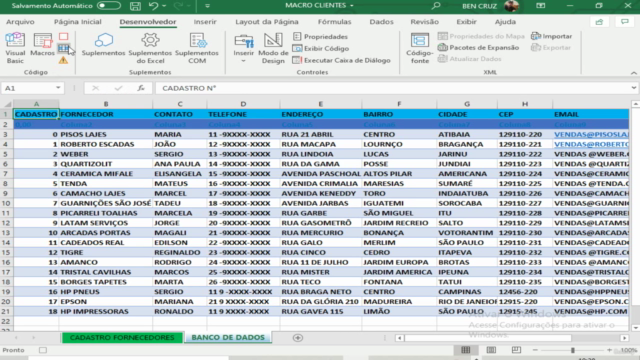Open VENDAS@ROBERTO email link

tap(591, 144)
